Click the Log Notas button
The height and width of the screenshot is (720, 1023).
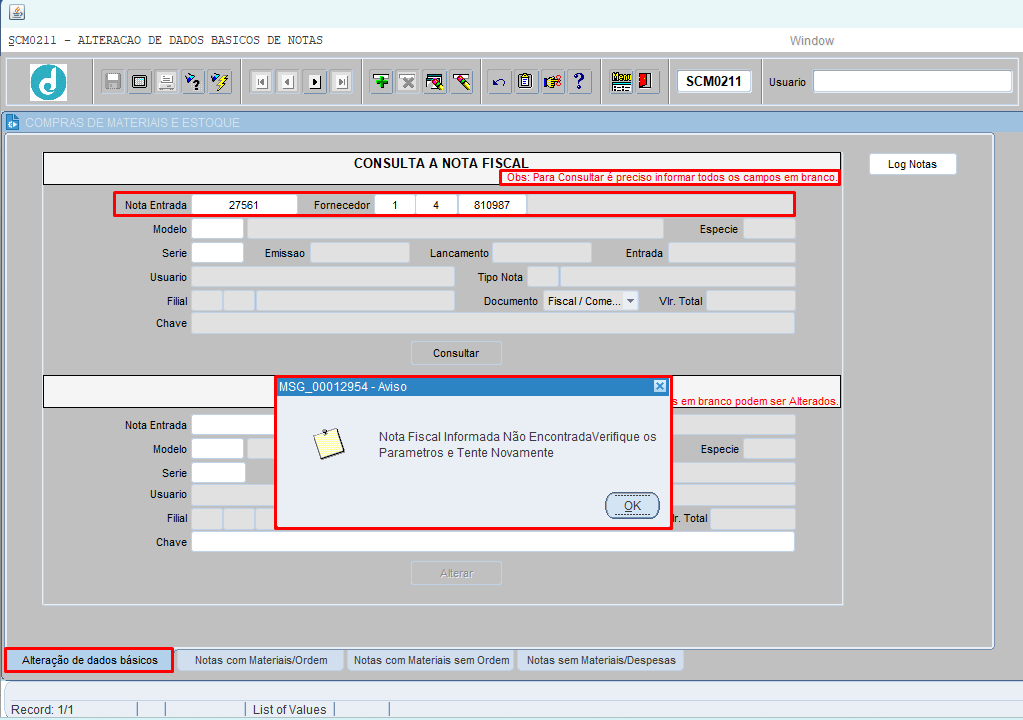[x=912, y=164]
